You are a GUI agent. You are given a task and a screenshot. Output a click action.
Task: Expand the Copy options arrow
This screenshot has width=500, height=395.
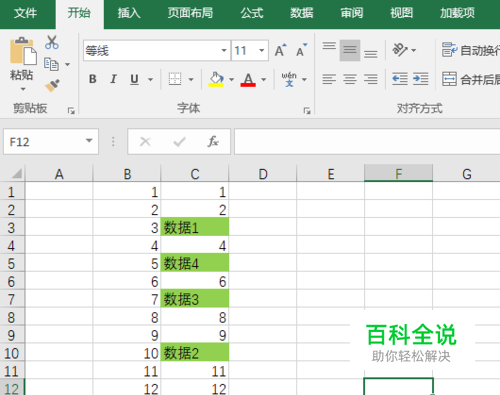(67, 64)
